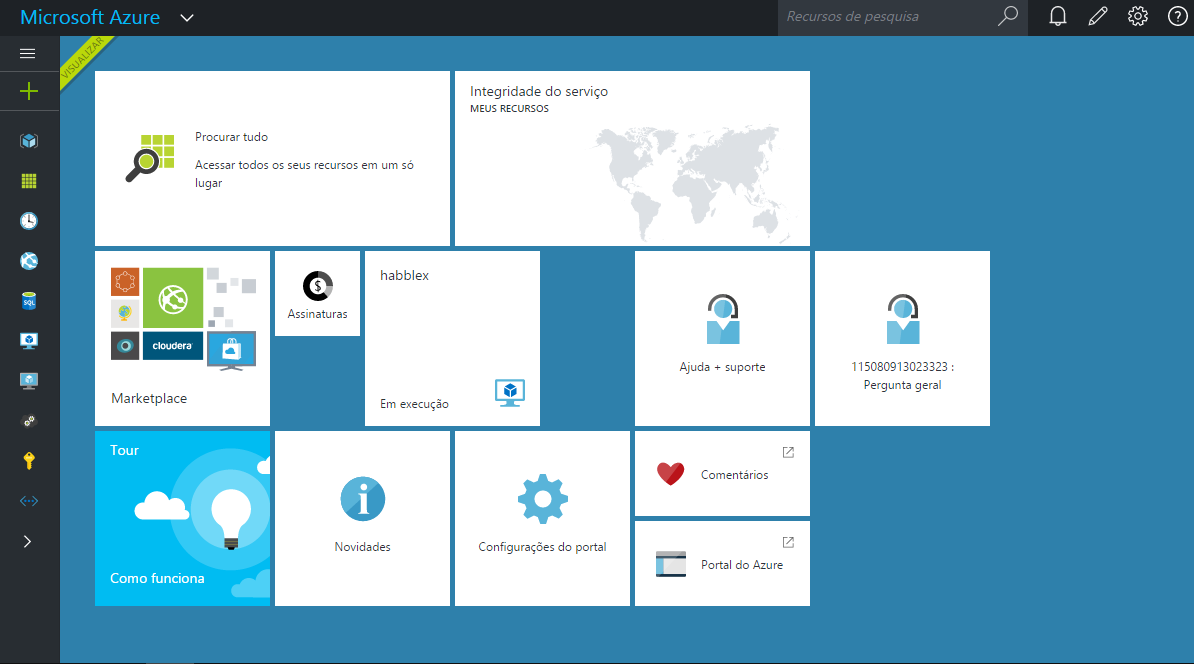Start the Tour Como funciona tile
The width and height of the screenshot is (1194, 664).
tap(183, 519)
